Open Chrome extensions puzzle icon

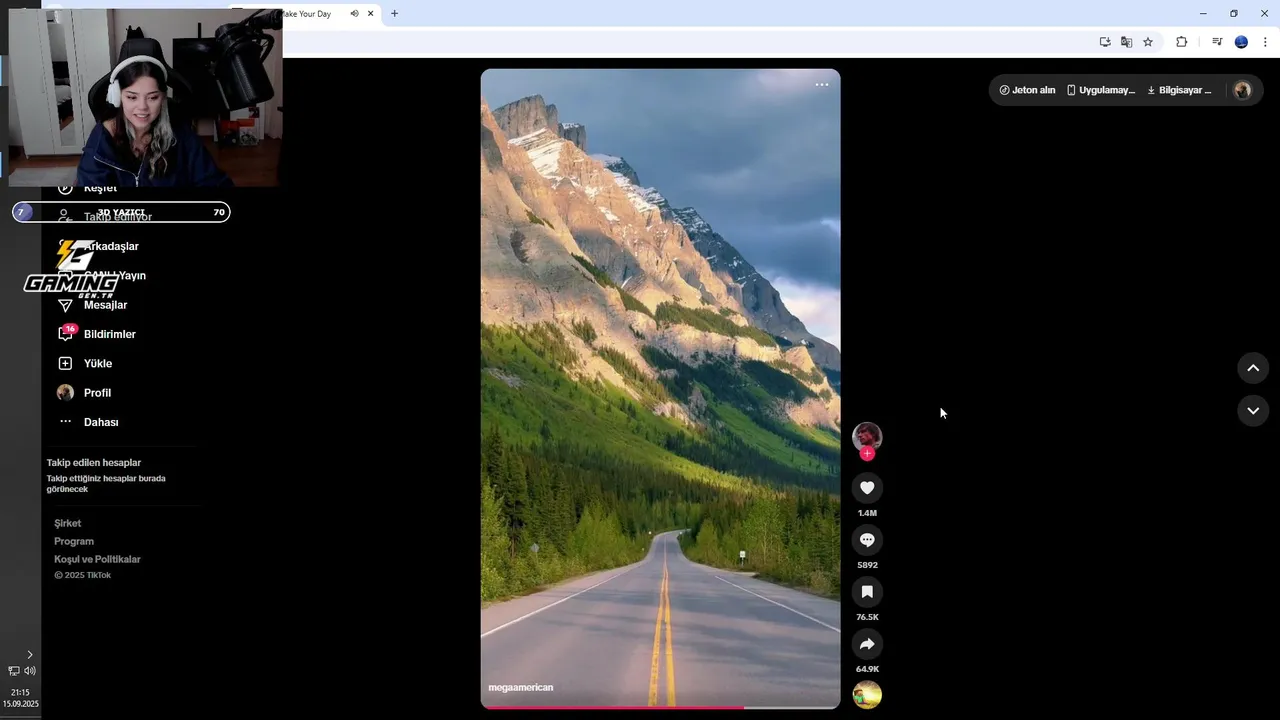click(1181, 42)
